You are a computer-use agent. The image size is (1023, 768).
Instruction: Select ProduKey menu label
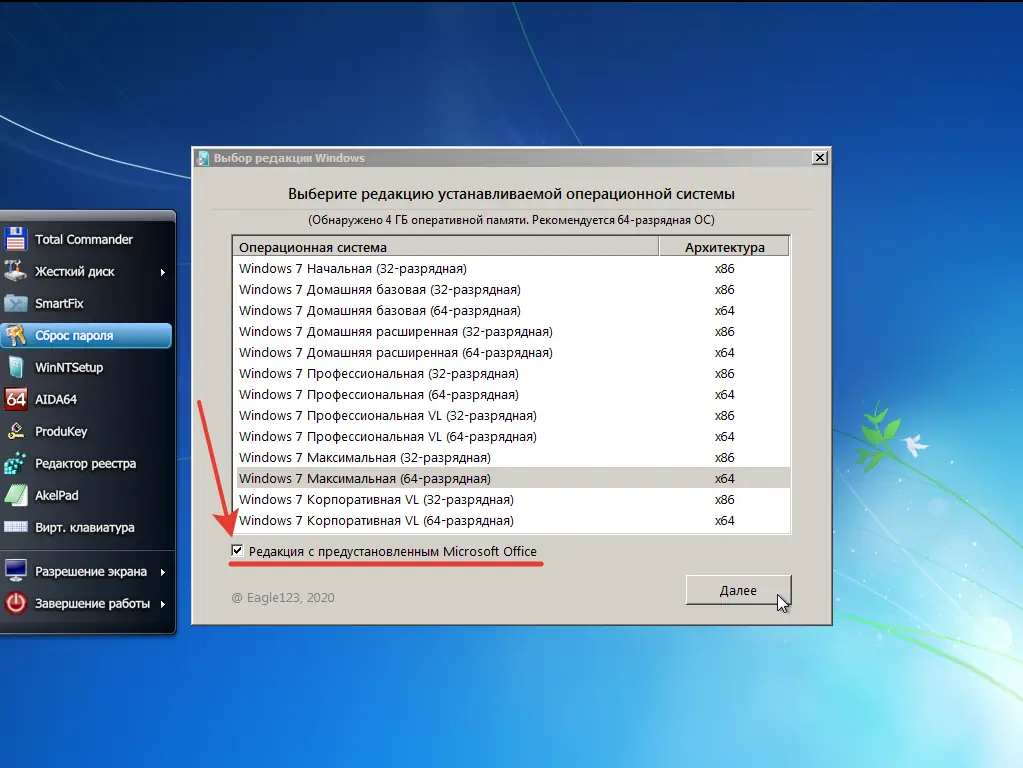(x=61, y=431)
